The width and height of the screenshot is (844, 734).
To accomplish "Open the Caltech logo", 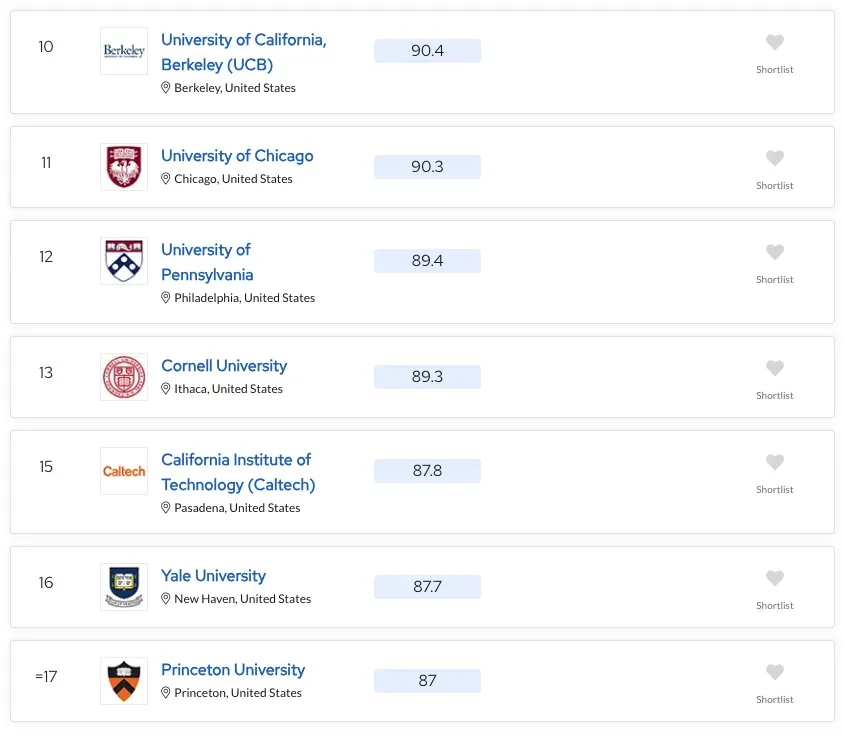I will point(124,471).
